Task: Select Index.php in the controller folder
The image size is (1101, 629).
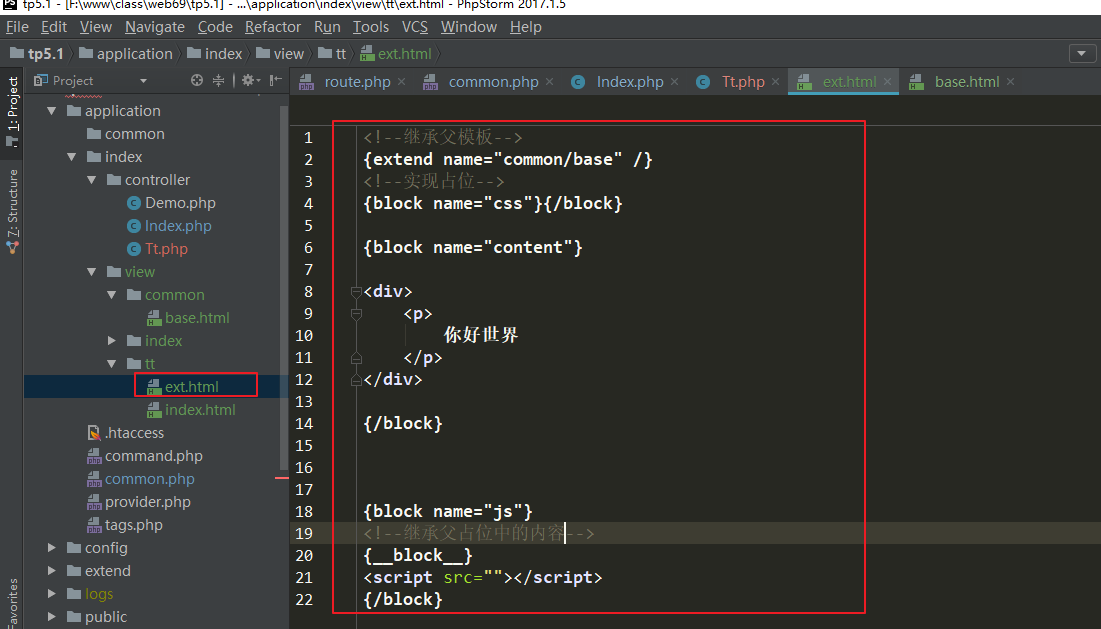Action: pyautogui.click(x=169, y=226)
